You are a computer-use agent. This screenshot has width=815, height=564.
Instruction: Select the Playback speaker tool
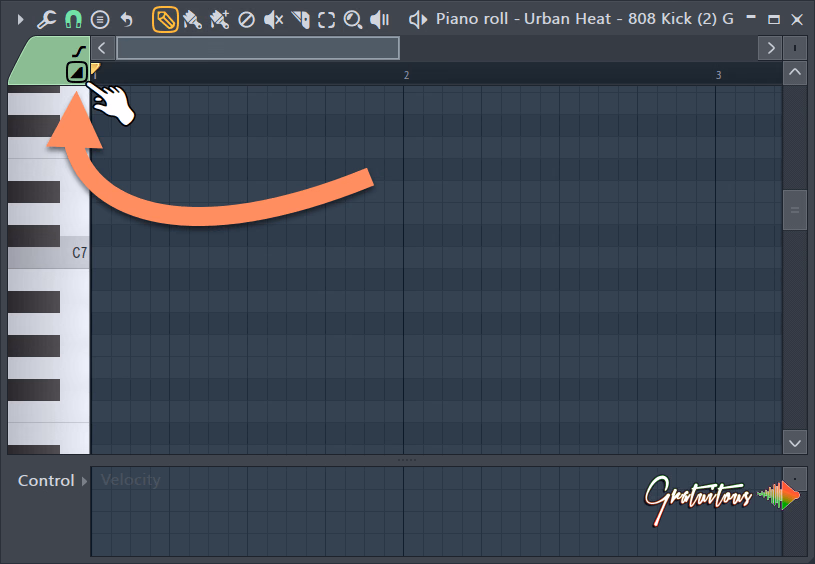[379, 20]
